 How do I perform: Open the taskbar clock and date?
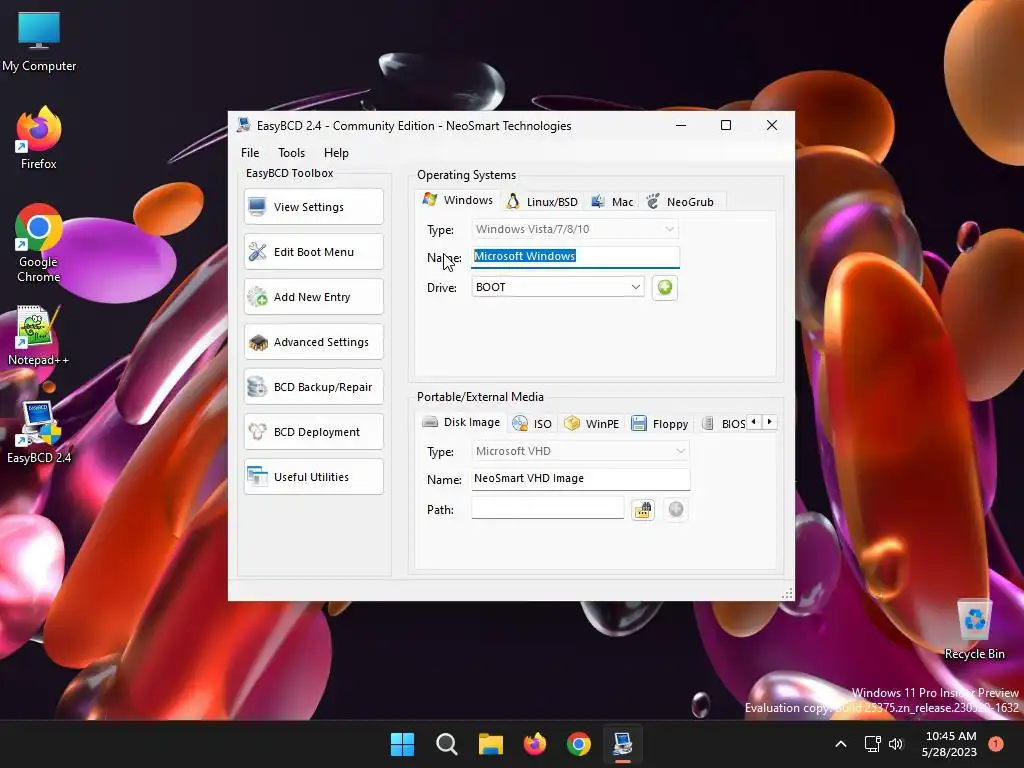[x=950, y=744]
